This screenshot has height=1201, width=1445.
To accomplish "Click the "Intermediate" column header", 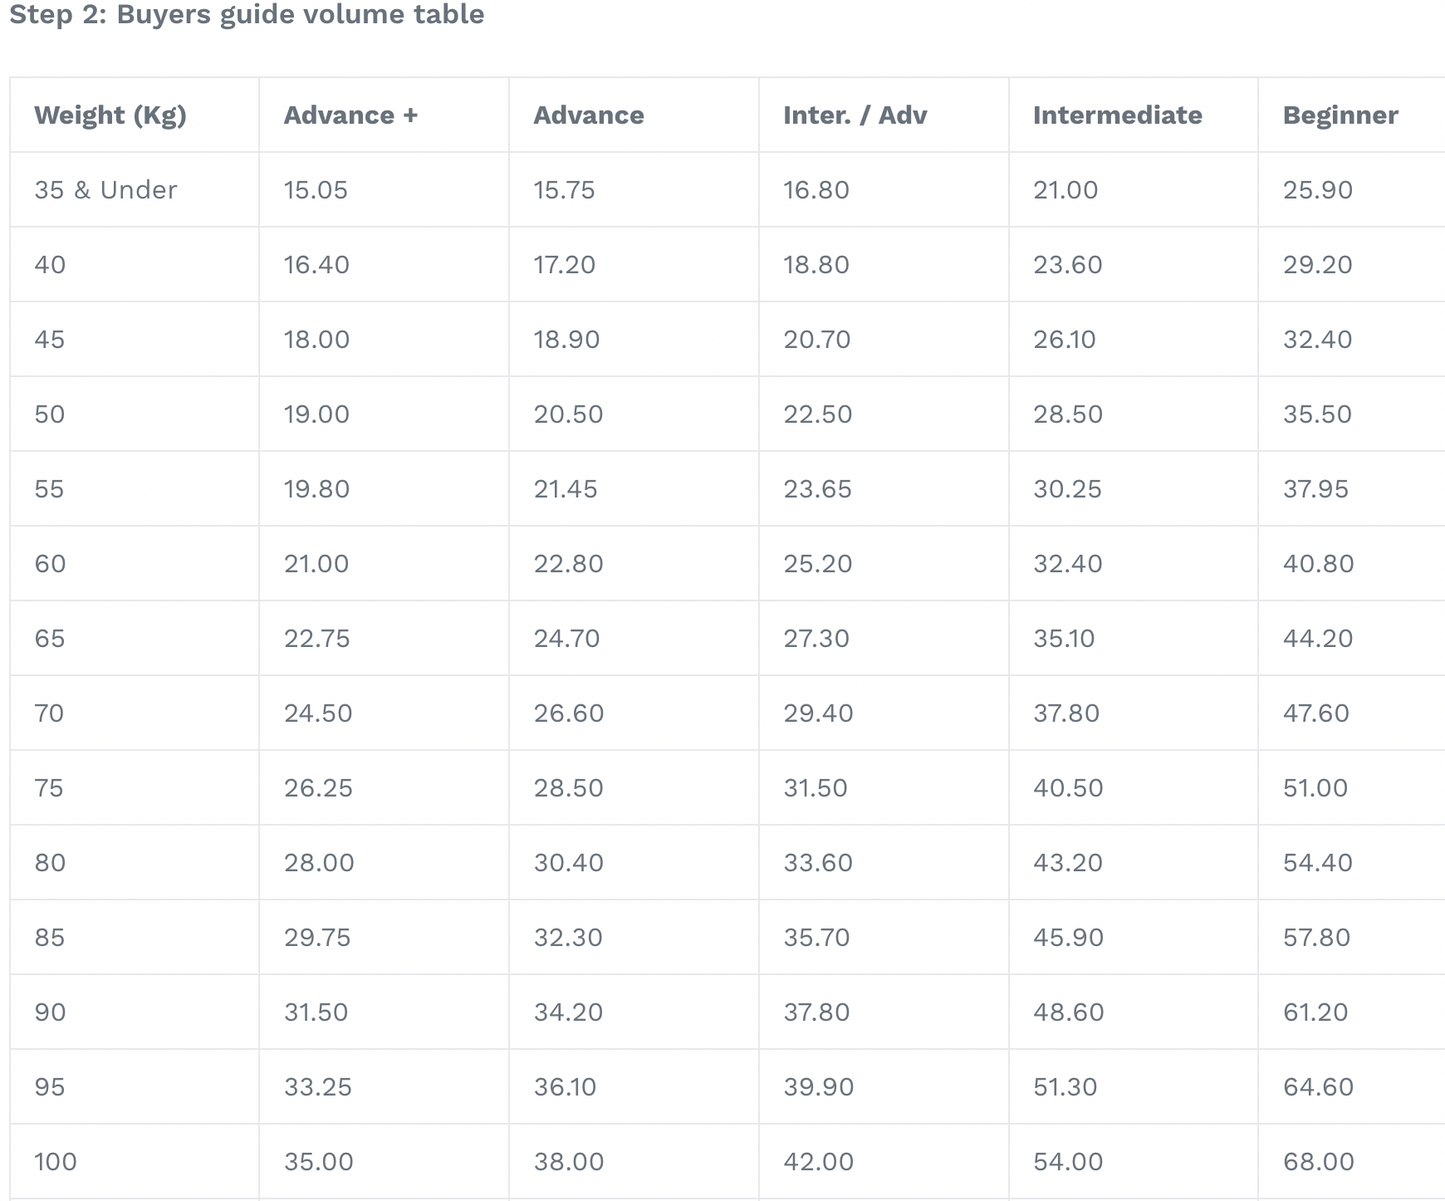I will [1117, 115].
